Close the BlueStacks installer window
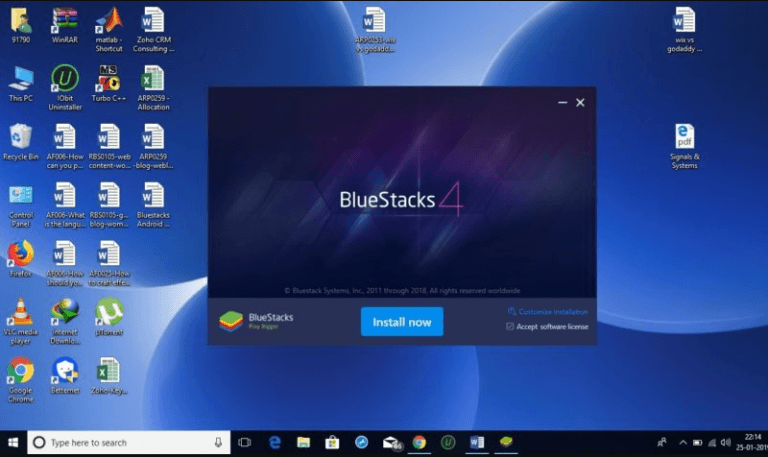Screen dimensions: 768x457 pyautogui.click(x=580, y=102)
